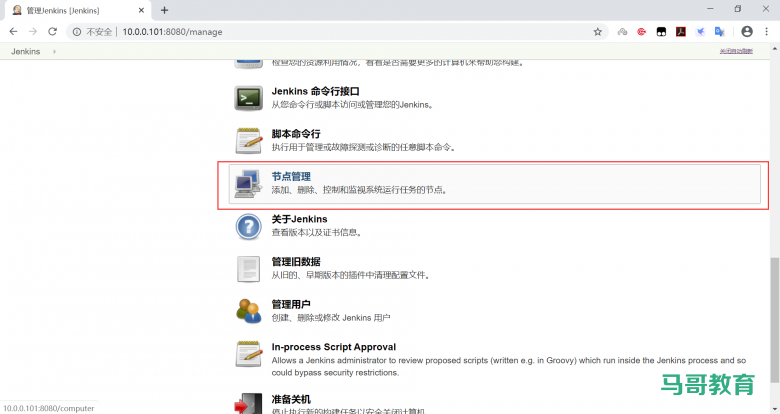Click the 管理旧数据 document icon
Screen dimensions: 780x414
click(x=248, y=269)
